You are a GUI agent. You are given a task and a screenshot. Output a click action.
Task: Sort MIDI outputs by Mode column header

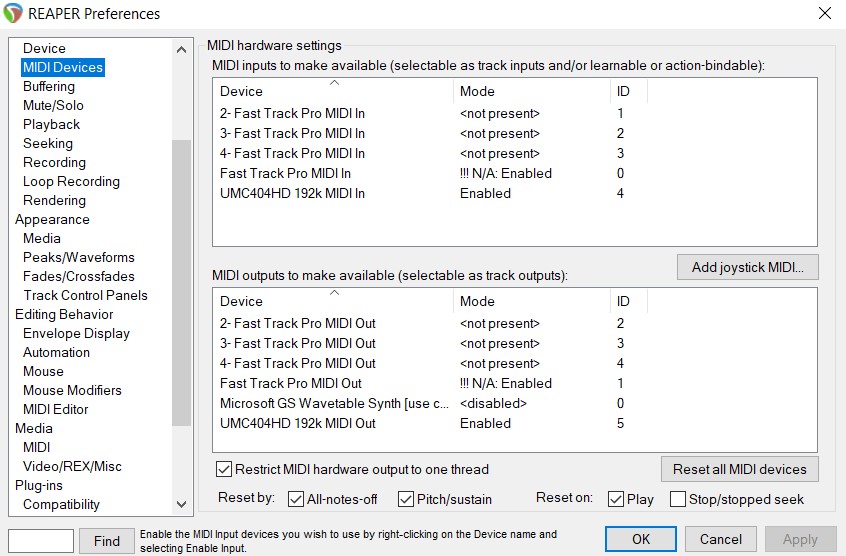point(530,301)
